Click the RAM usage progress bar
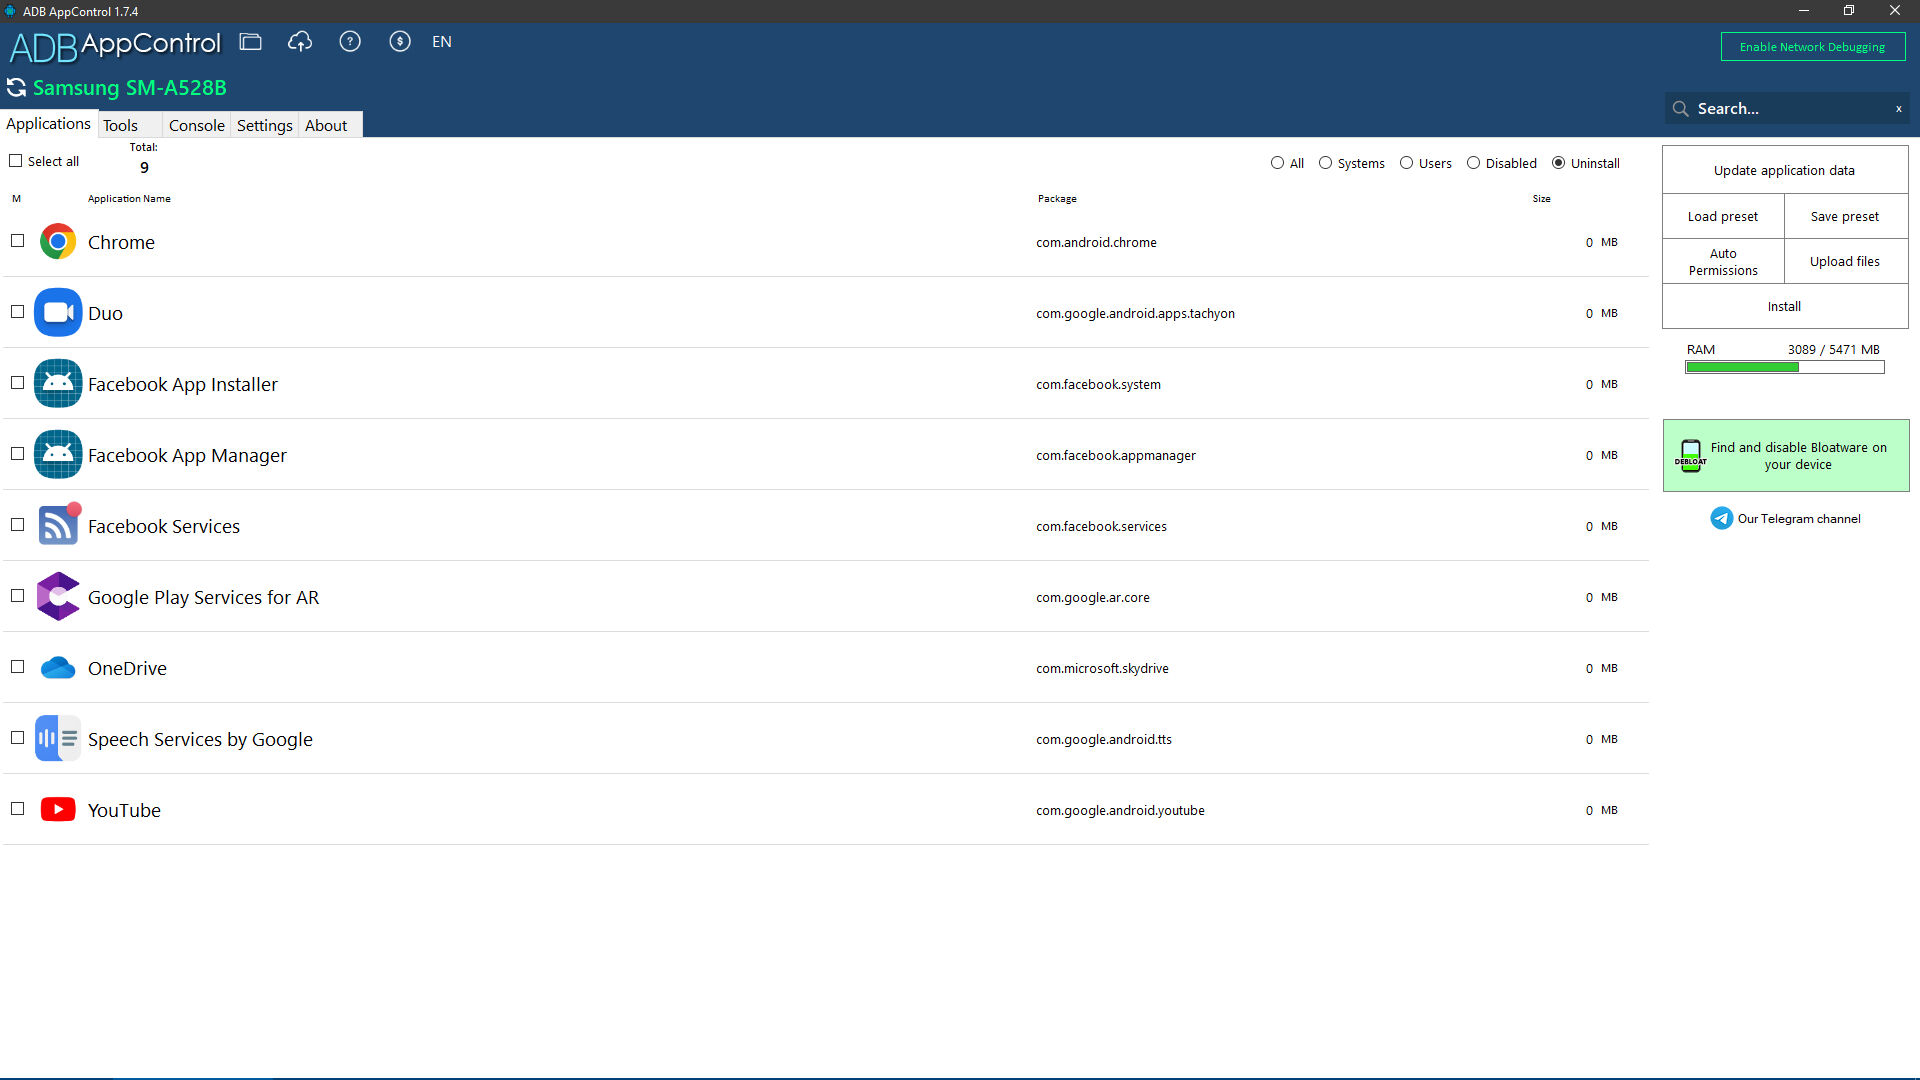Image resolution: width=1920 pixels, height=1080 pixels. [x=1784, y=367]
